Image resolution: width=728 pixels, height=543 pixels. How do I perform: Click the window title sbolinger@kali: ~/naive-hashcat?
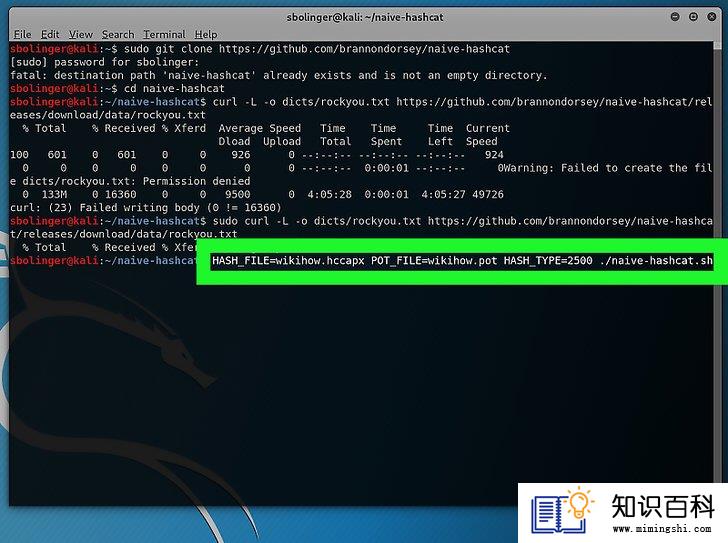coord(364,17)
